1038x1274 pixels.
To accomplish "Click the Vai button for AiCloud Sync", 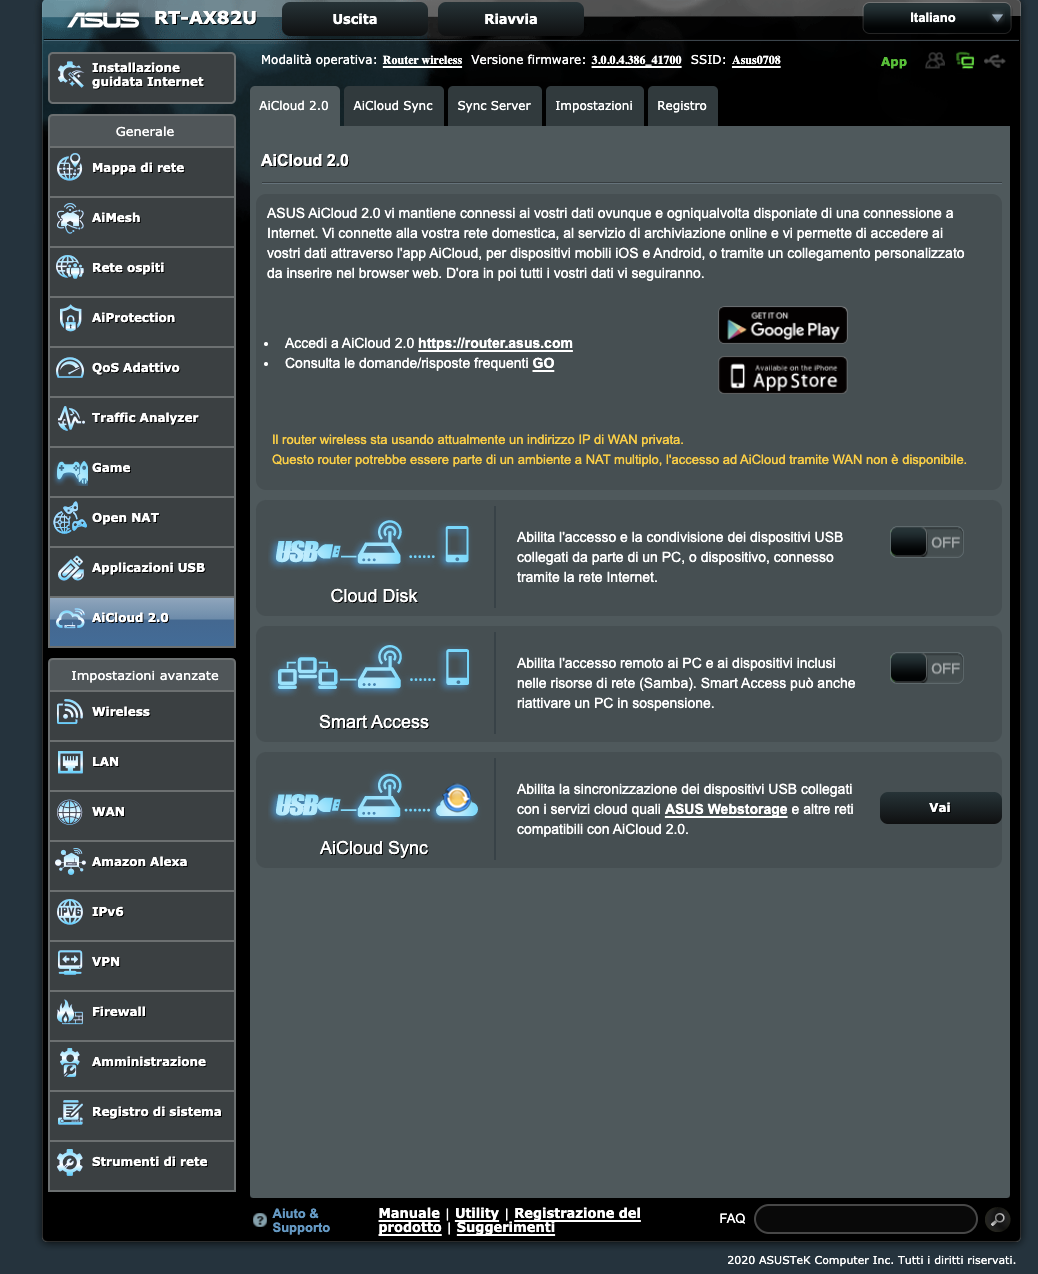I will click(x=940, y=808).
